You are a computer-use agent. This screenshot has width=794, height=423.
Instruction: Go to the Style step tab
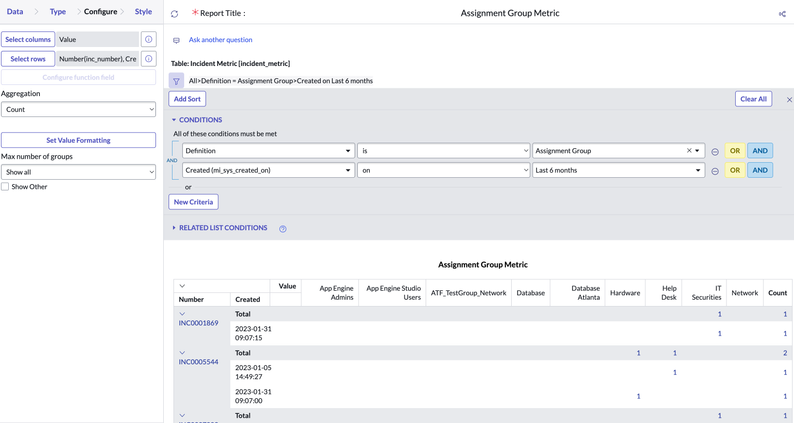[x=143, y=11]
